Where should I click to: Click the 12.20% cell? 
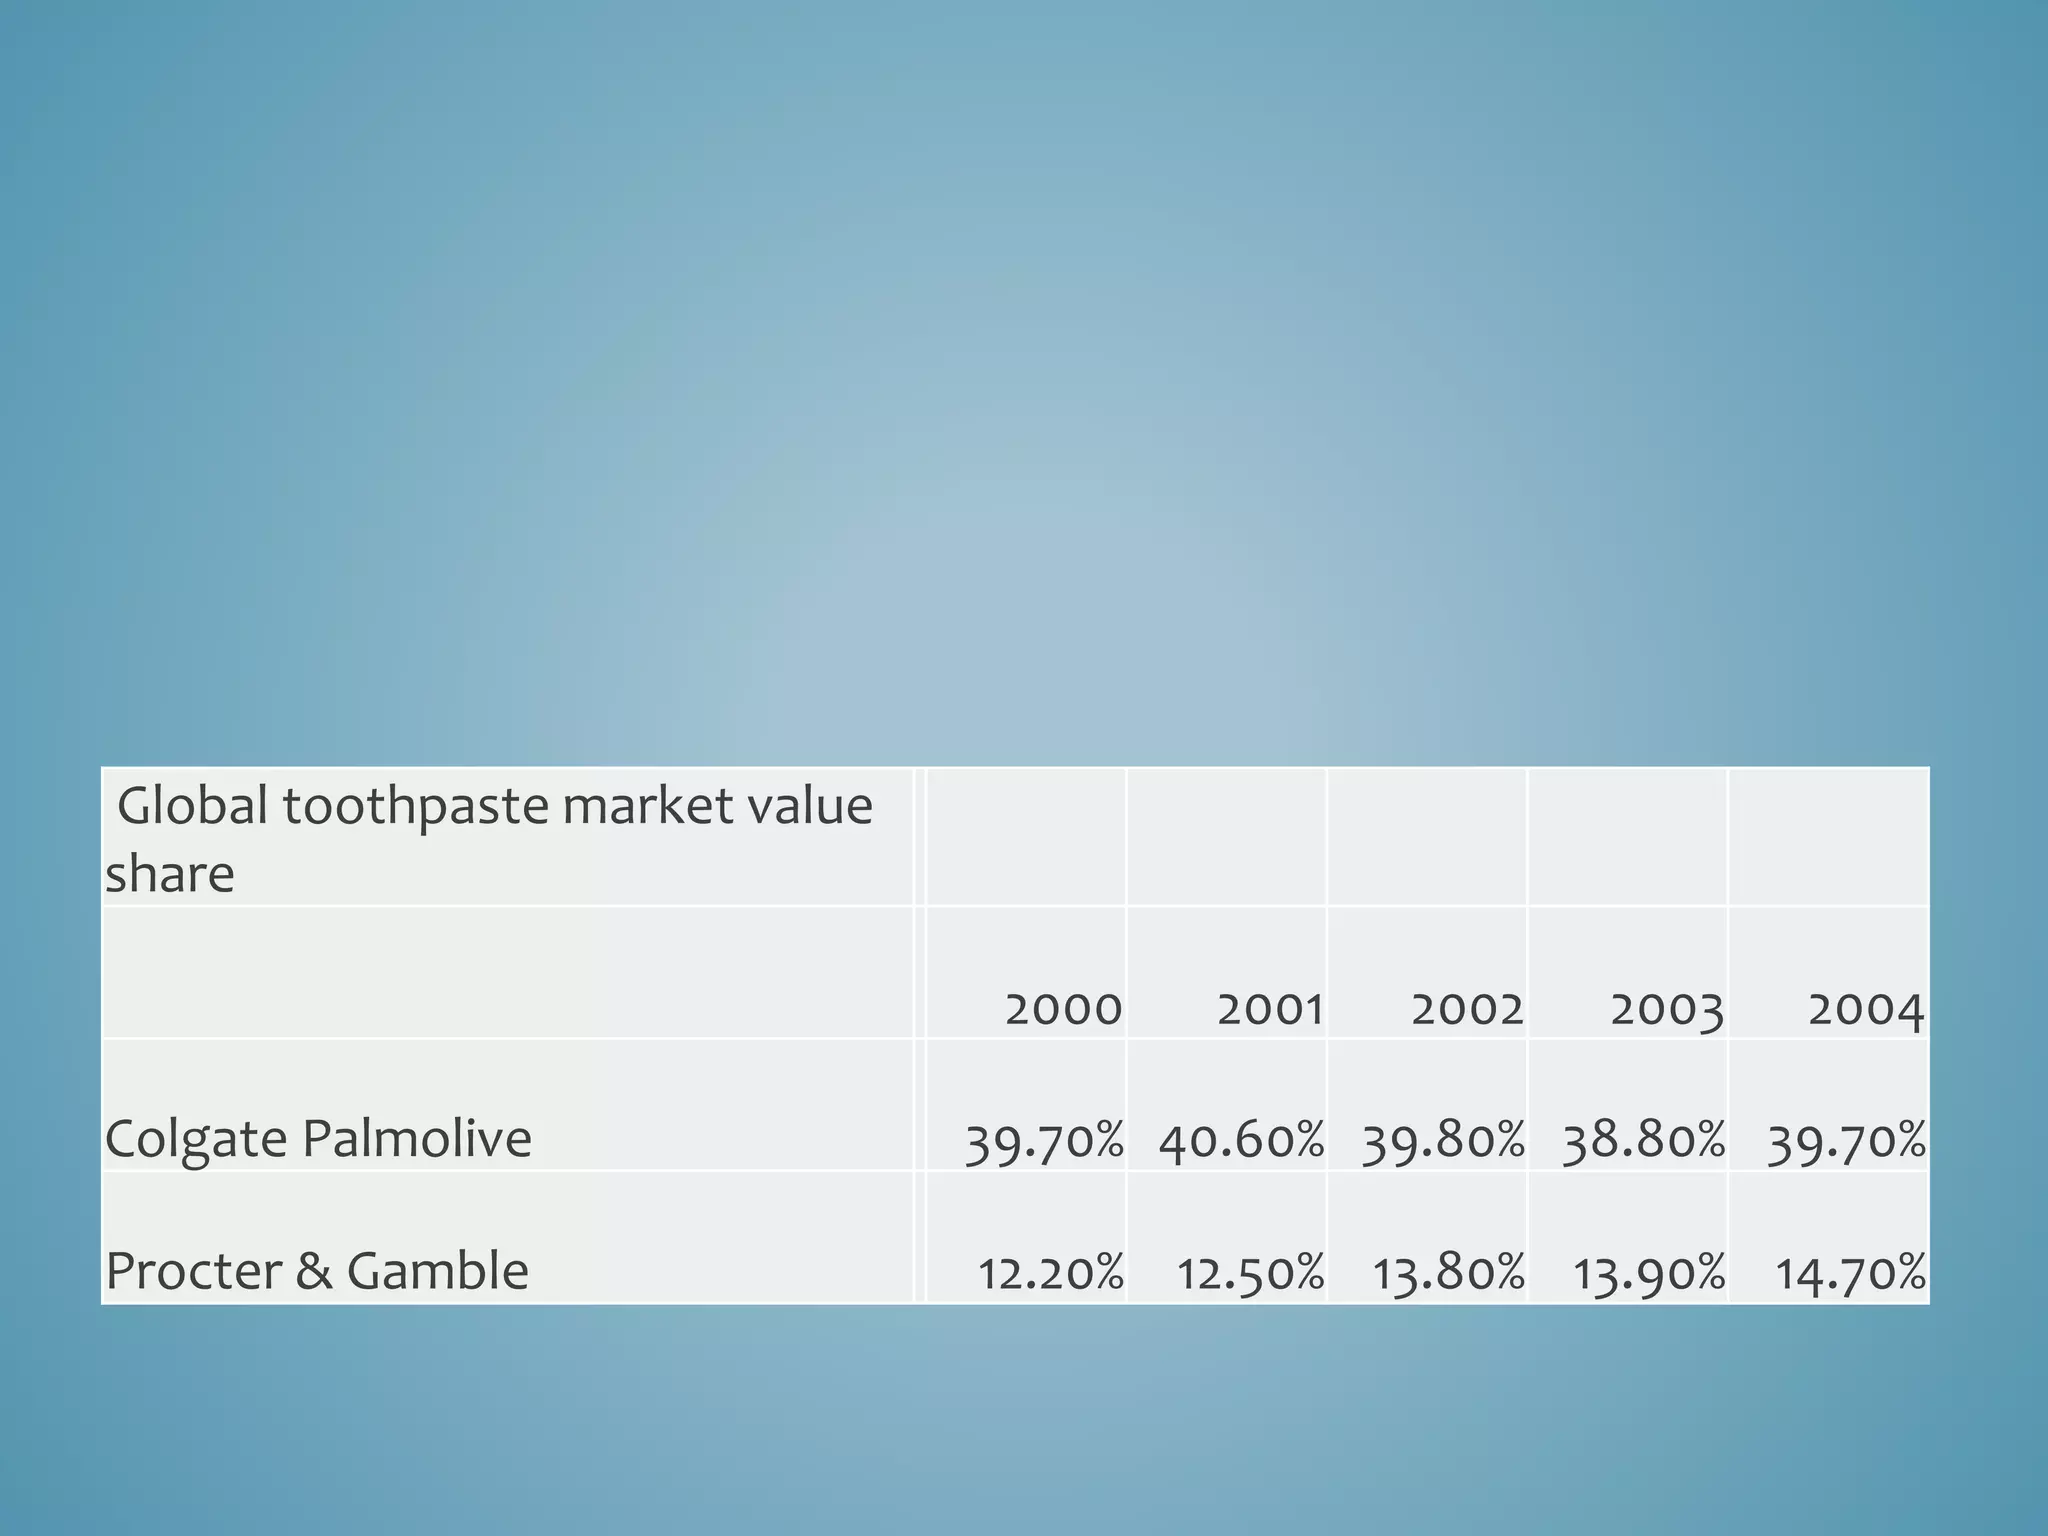tap(1026, 1238)
